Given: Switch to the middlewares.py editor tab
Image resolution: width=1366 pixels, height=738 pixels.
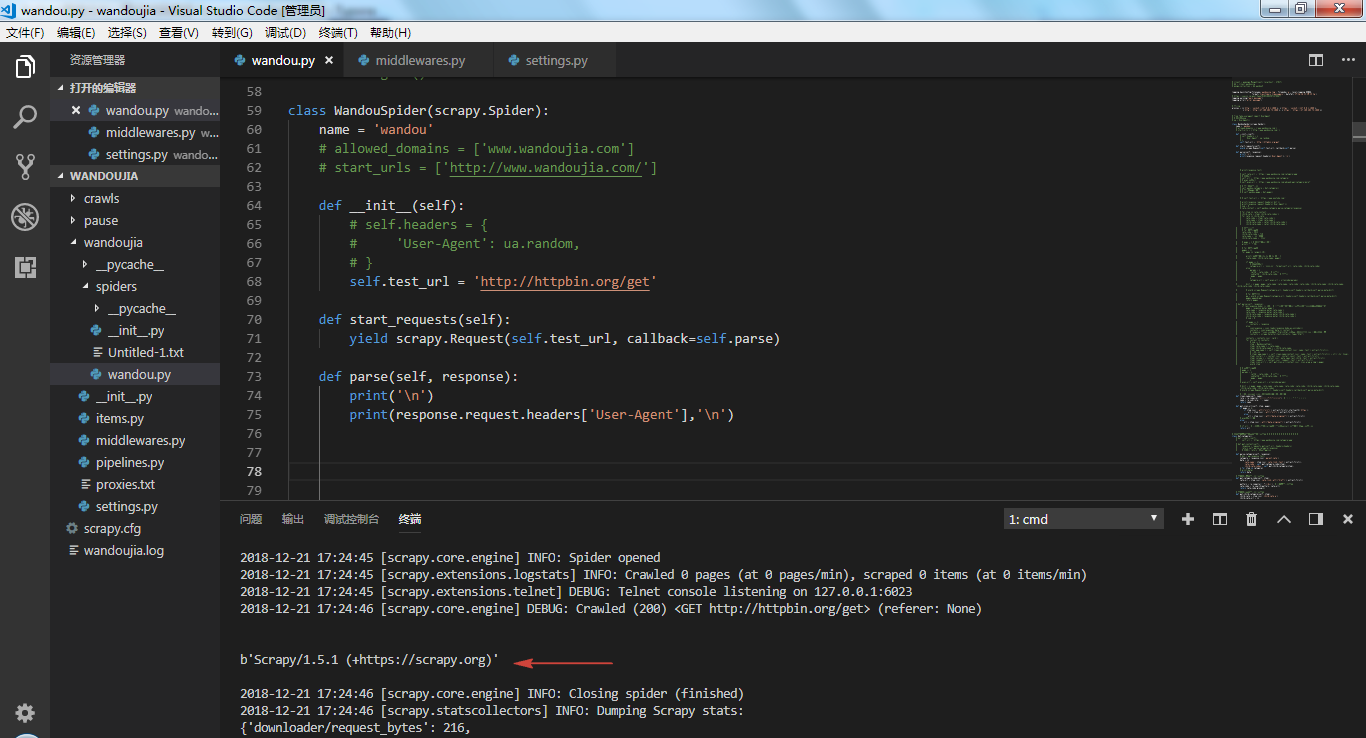Looking at the screenshot, I should [x=419, y=60].
